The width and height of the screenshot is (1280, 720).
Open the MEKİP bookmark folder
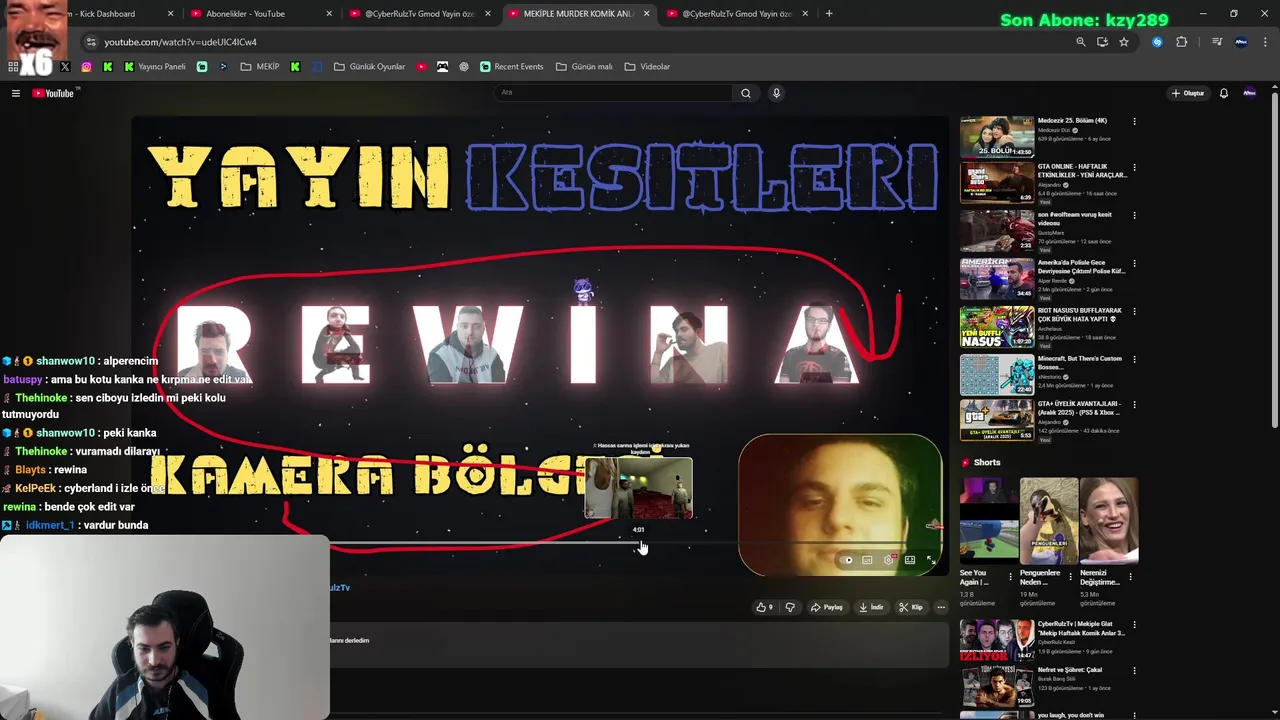[260, 67]
